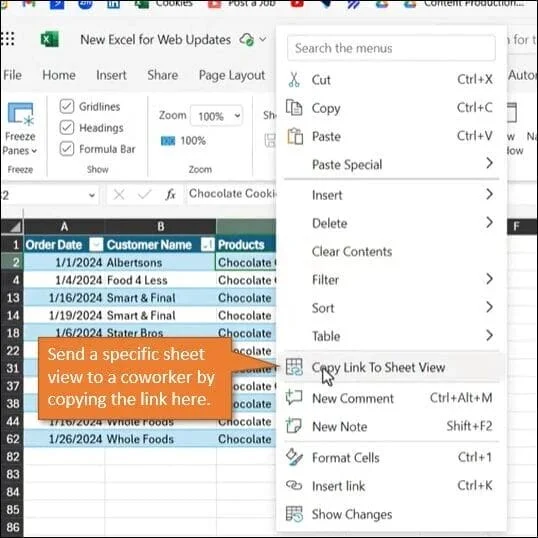The width and height of the screenshot is (538, 538).
Task: Select the 1/19/2024 date cell
Action: coord(64,315)
